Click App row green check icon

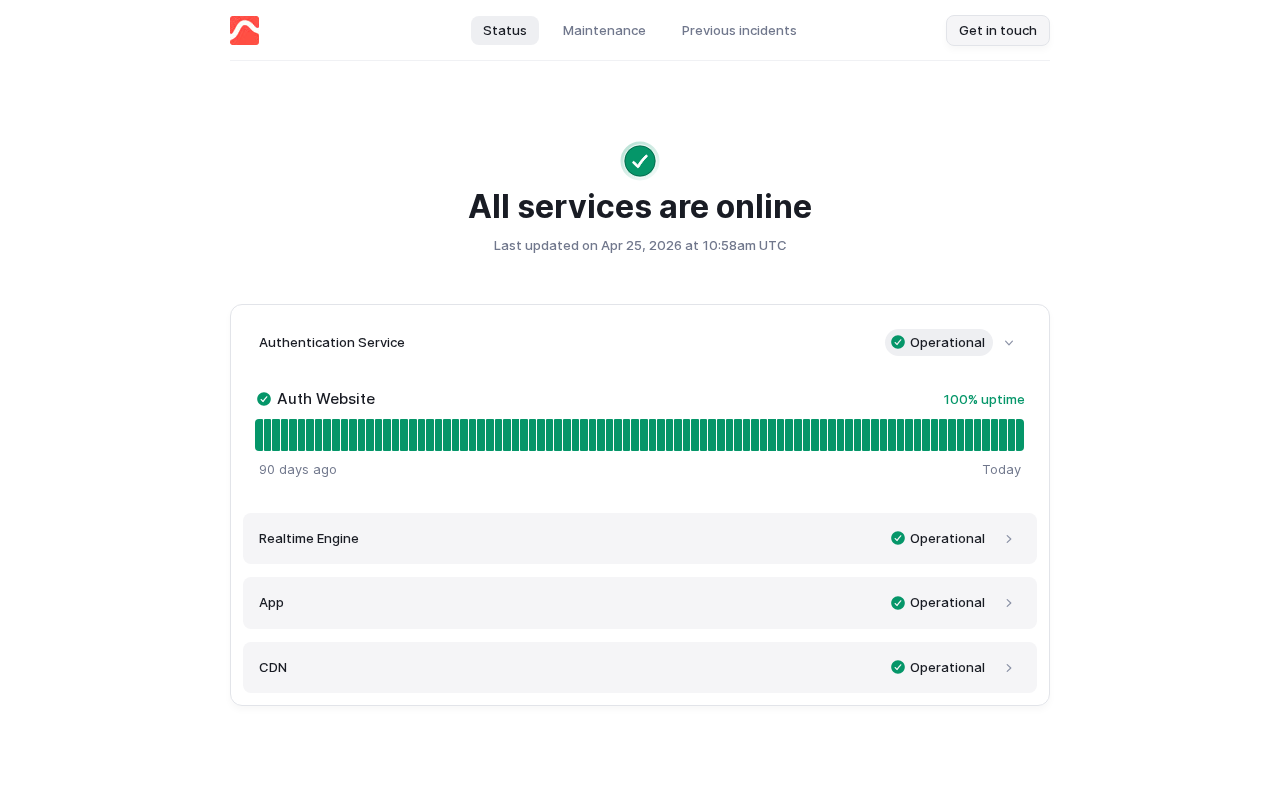[898, 603]
